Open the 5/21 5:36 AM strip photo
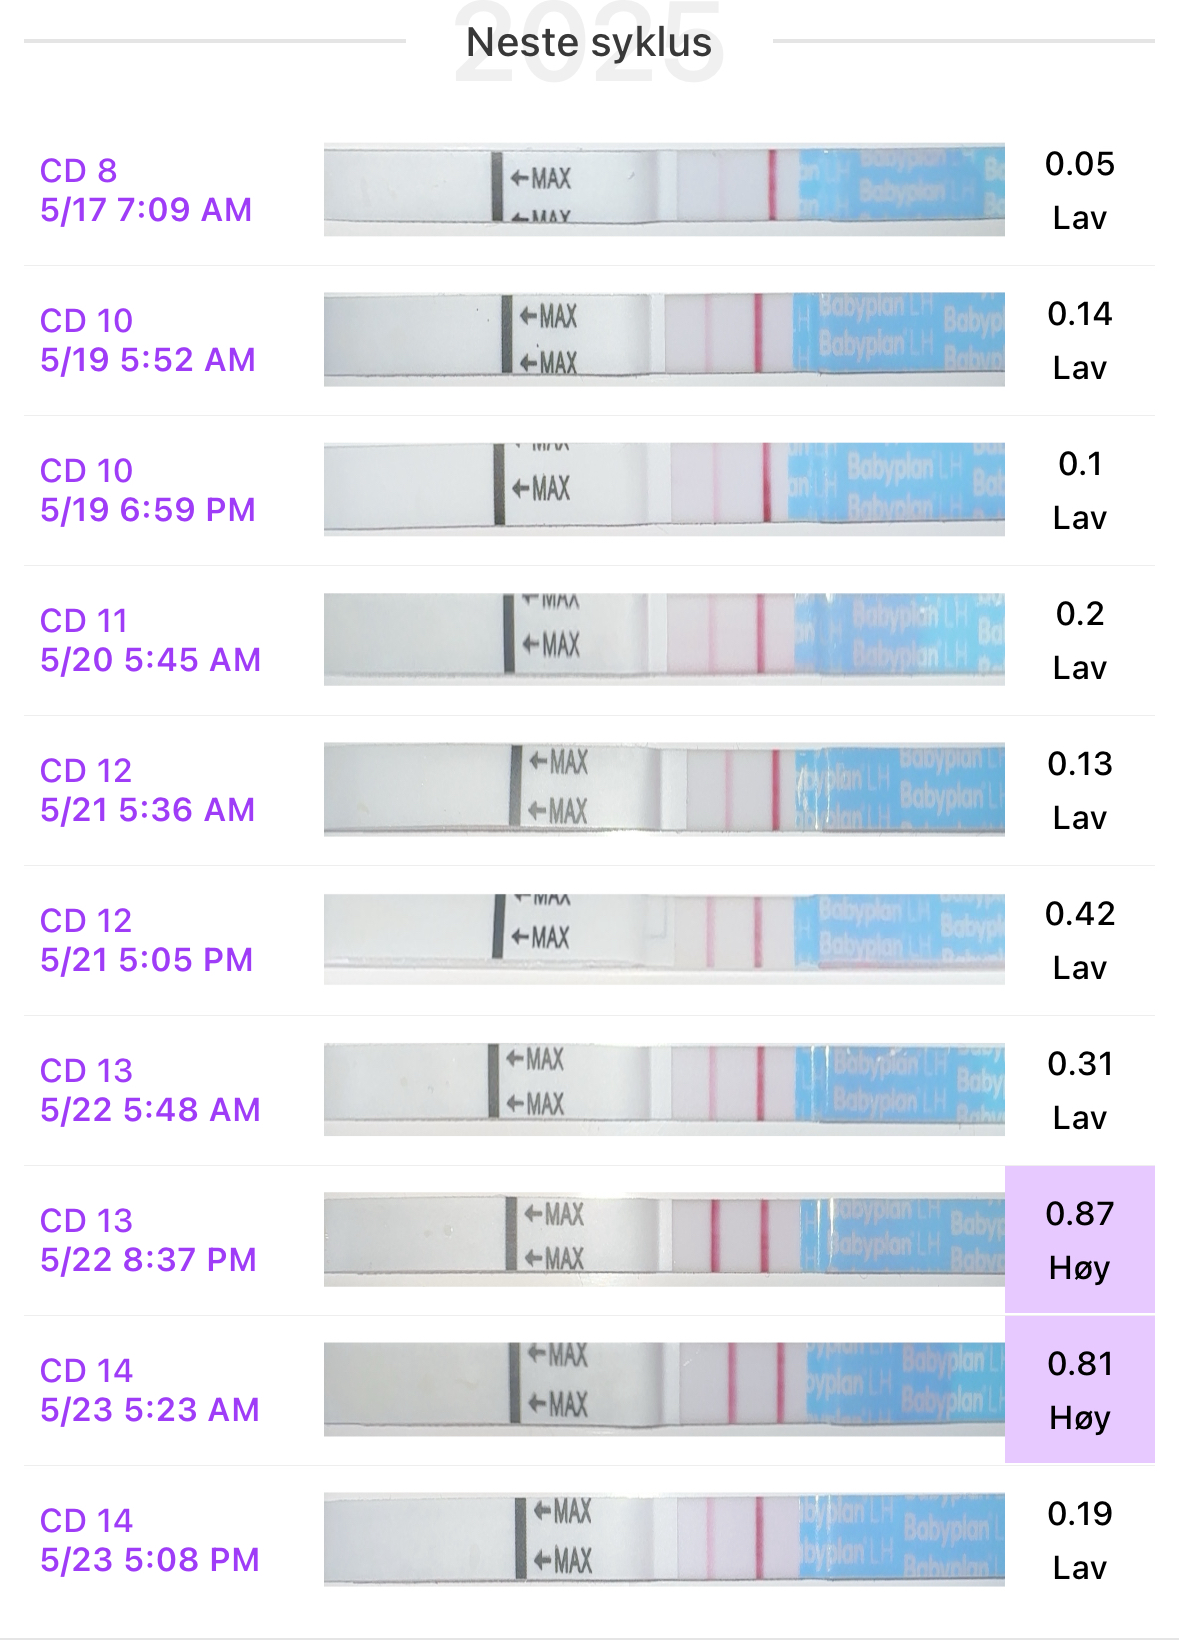The width and height of the screenshot is (1179, 1642). [664, 789]
